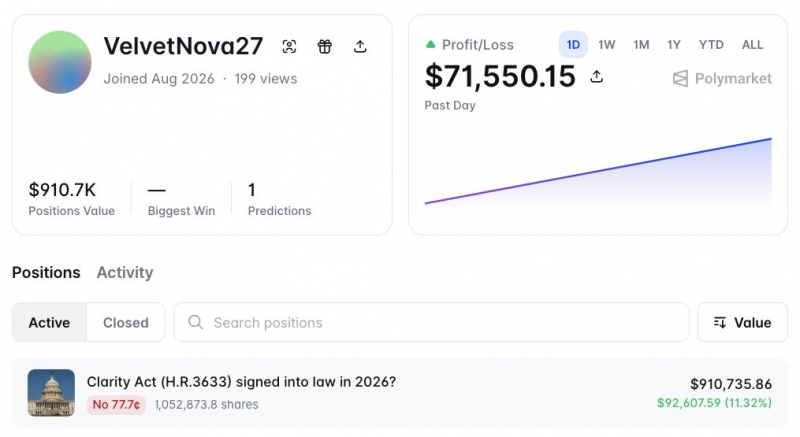Open the Activity tab
This screenshot has width=800, height=437.
click(125, 272)
